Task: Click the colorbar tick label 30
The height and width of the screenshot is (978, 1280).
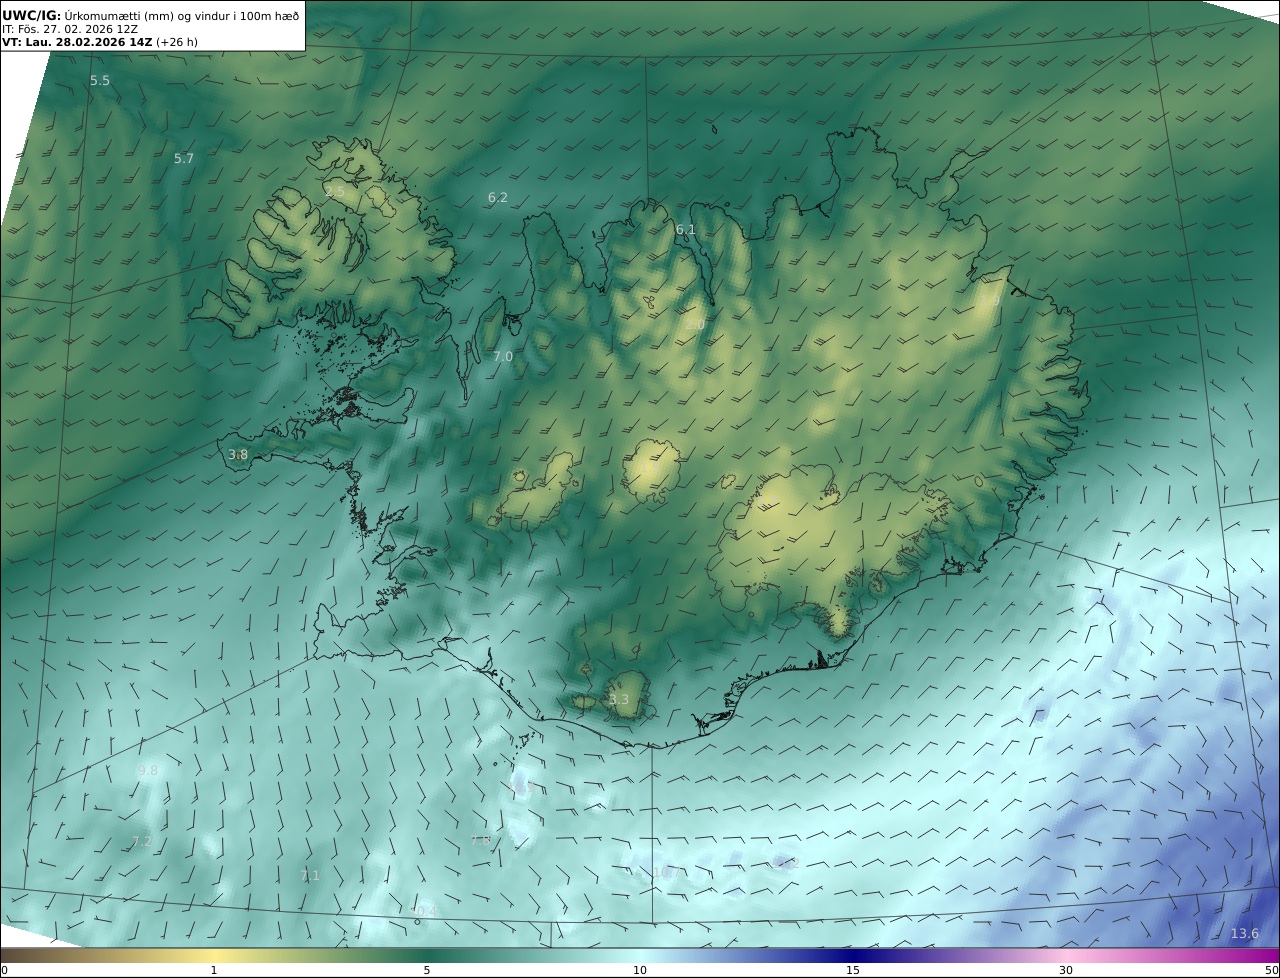Action: 1066,970
